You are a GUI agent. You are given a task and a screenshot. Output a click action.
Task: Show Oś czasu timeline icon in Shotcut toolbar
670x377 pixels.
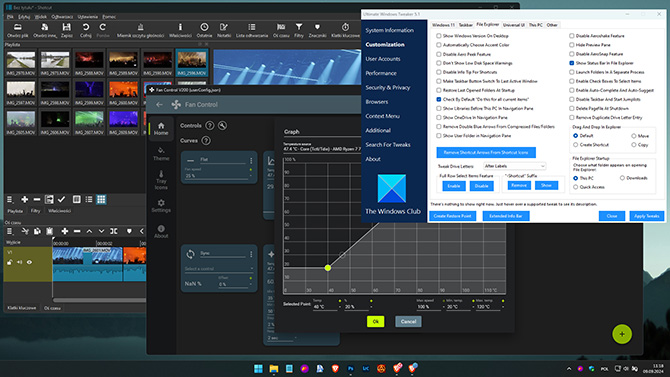(281, 27)
